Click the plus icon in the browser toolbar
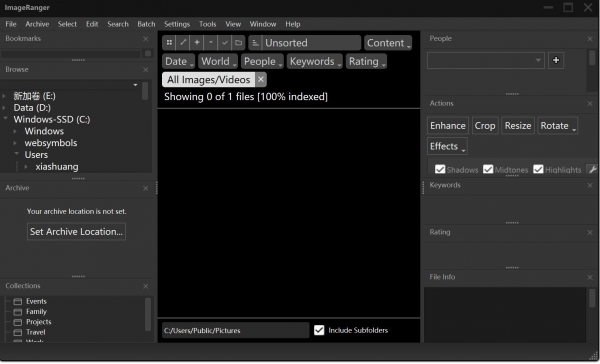The image size is (600, 364). (x=197, y=43)
